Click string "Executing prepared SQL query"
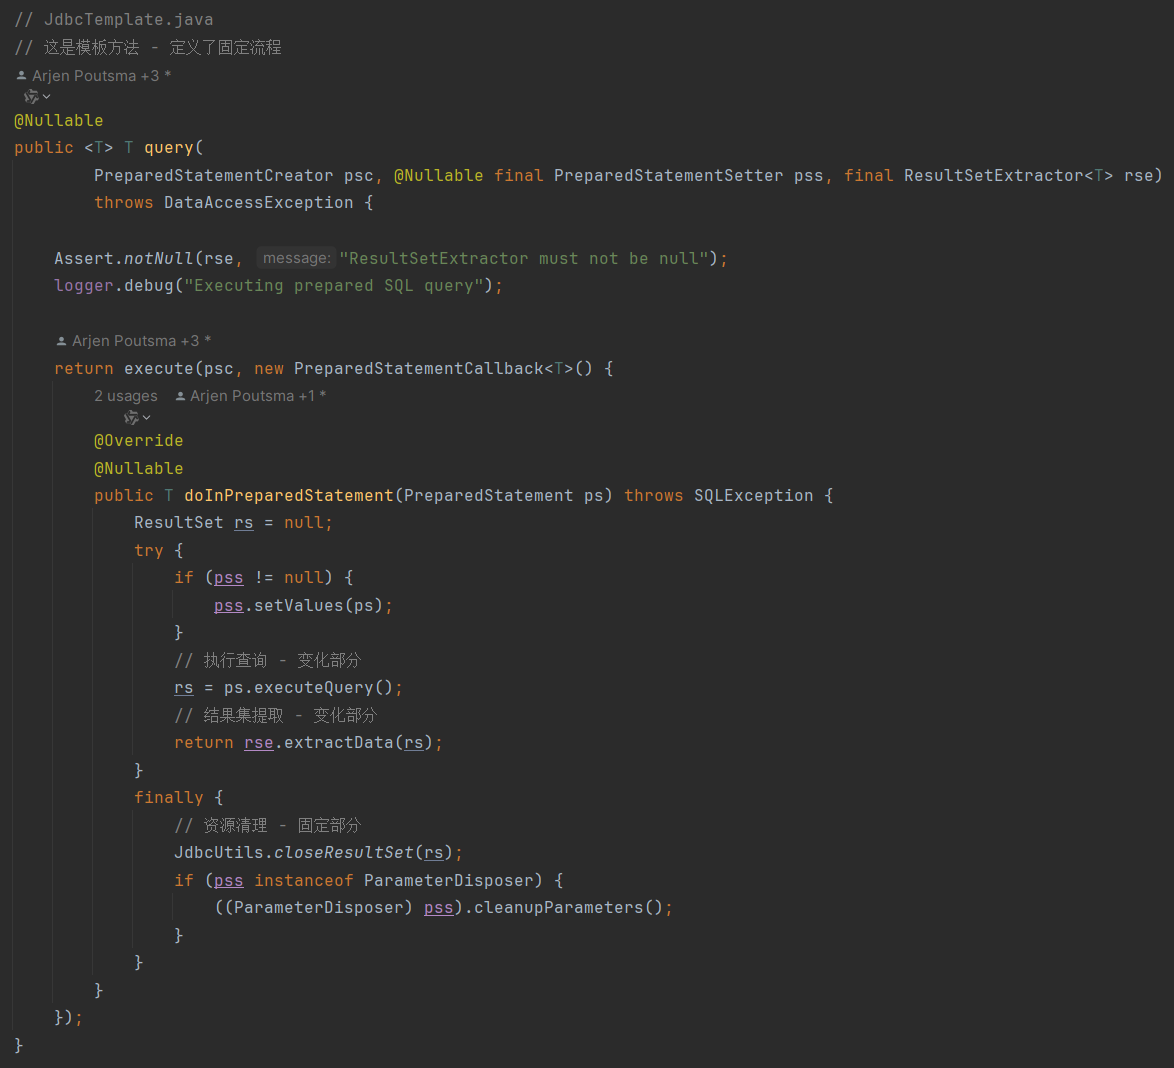This screenshot has width=1174, height=1068. click(x=333, y=286)
